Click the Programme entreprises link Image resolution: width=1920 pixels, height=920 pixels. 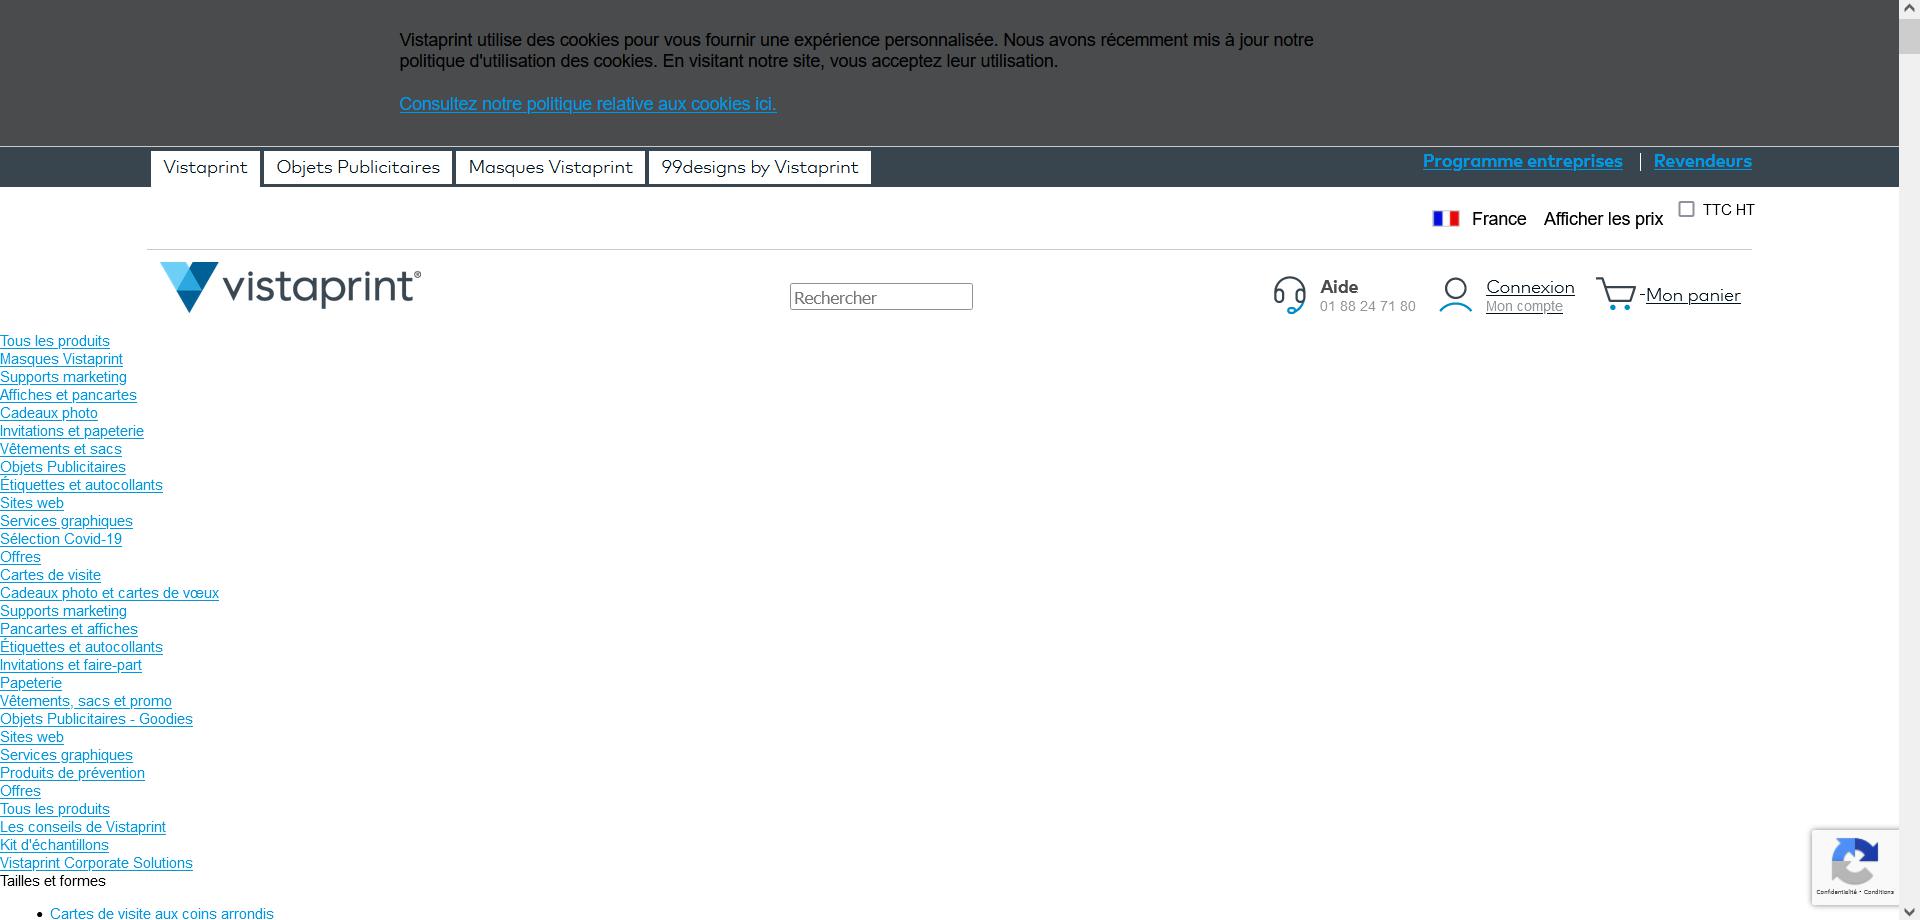tap(1522, 161)
